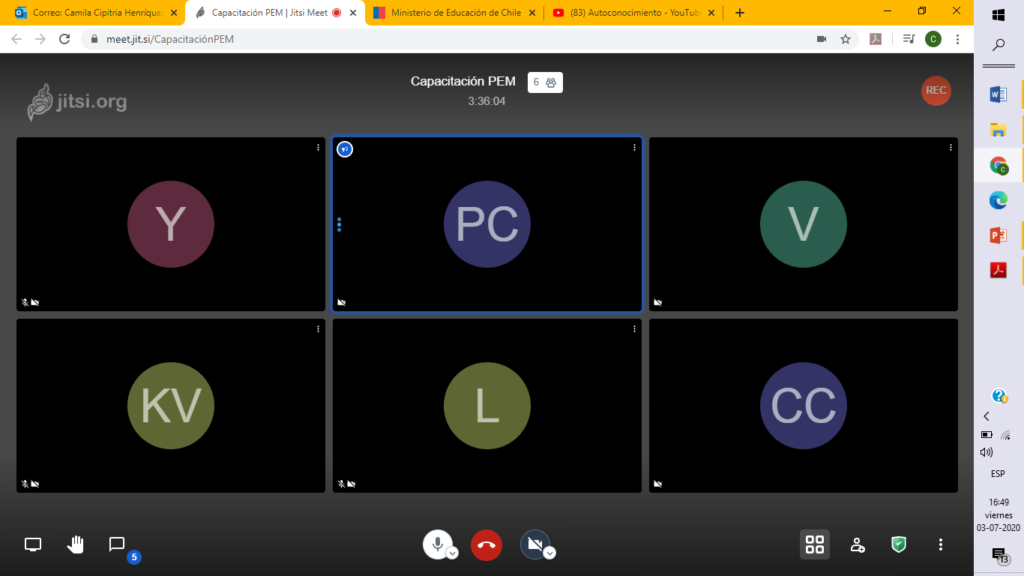
Task: Open the invite people icon
Action: 857,544
